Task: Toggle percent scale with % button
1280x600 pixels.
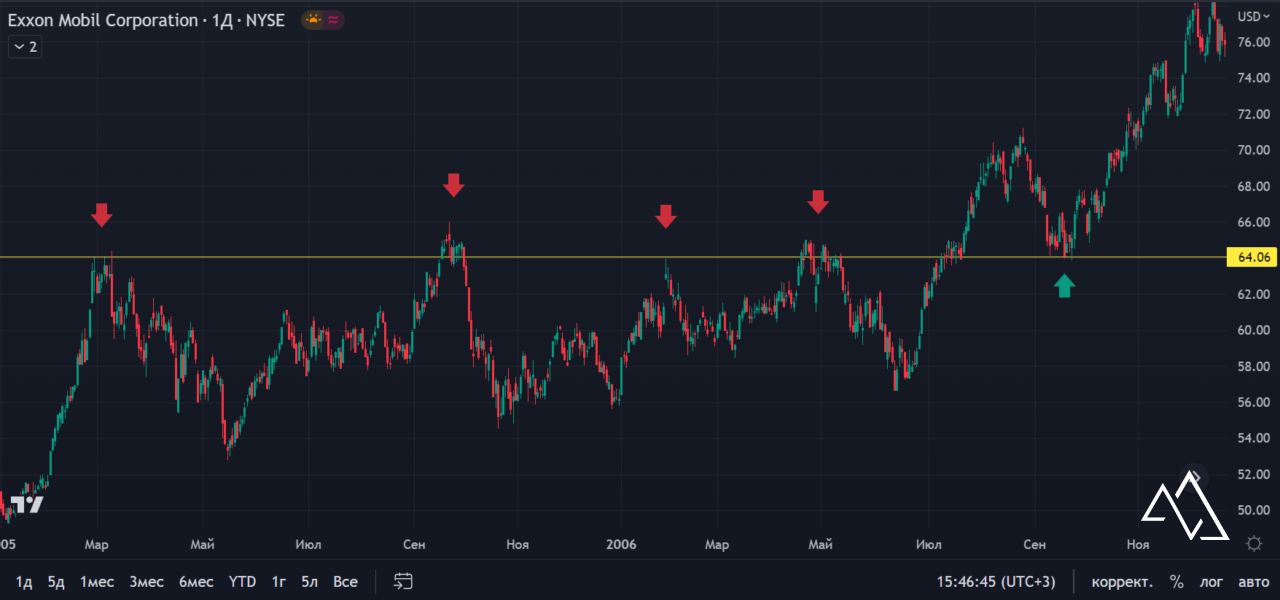Action: pos(1177,581)
